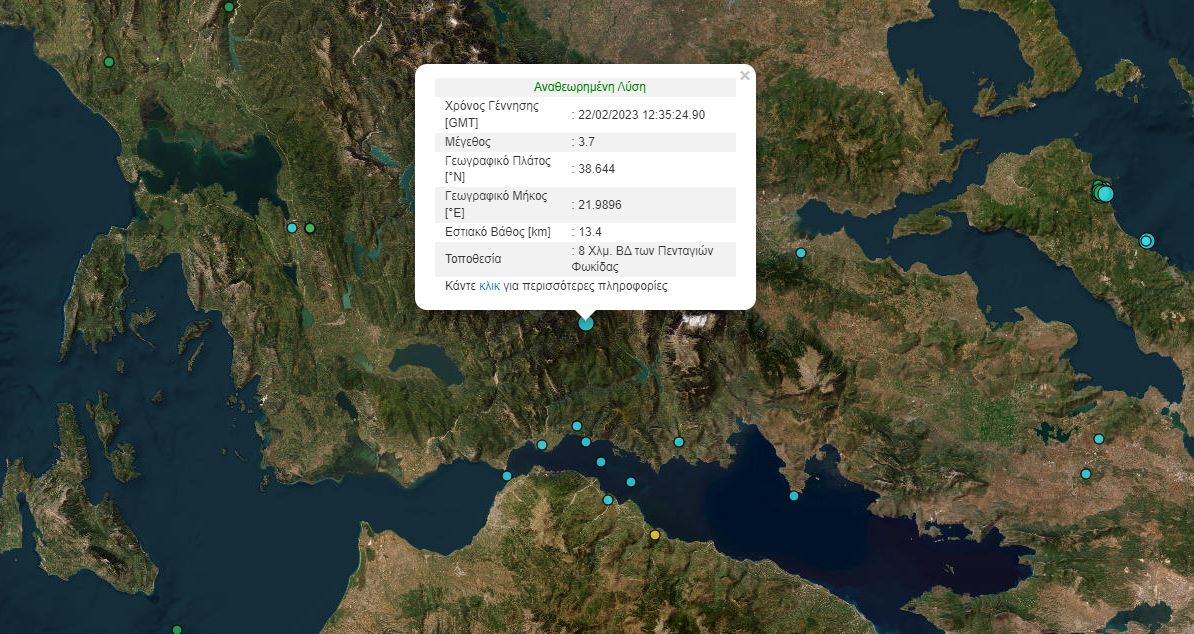Image resolution: width=1194 pixels, height=634 pixels.
Task: Click the magnitude value 3.7
Action: point(589,142)
